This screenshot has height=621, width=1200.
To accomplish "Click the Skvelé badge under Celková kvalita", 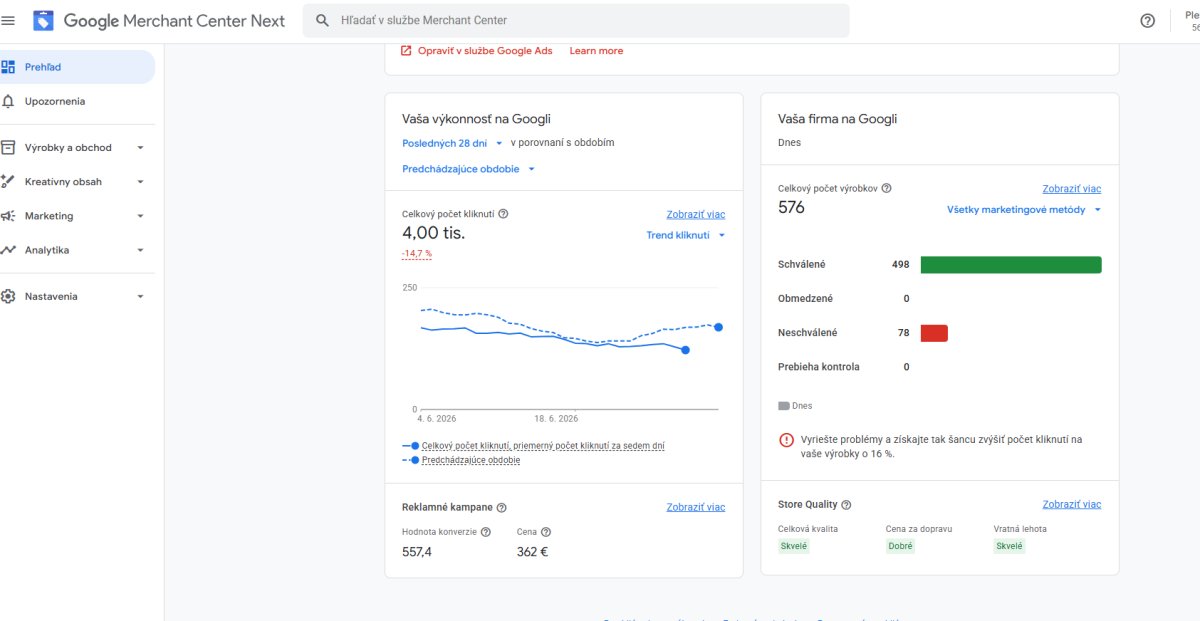I will click(794, 546).
